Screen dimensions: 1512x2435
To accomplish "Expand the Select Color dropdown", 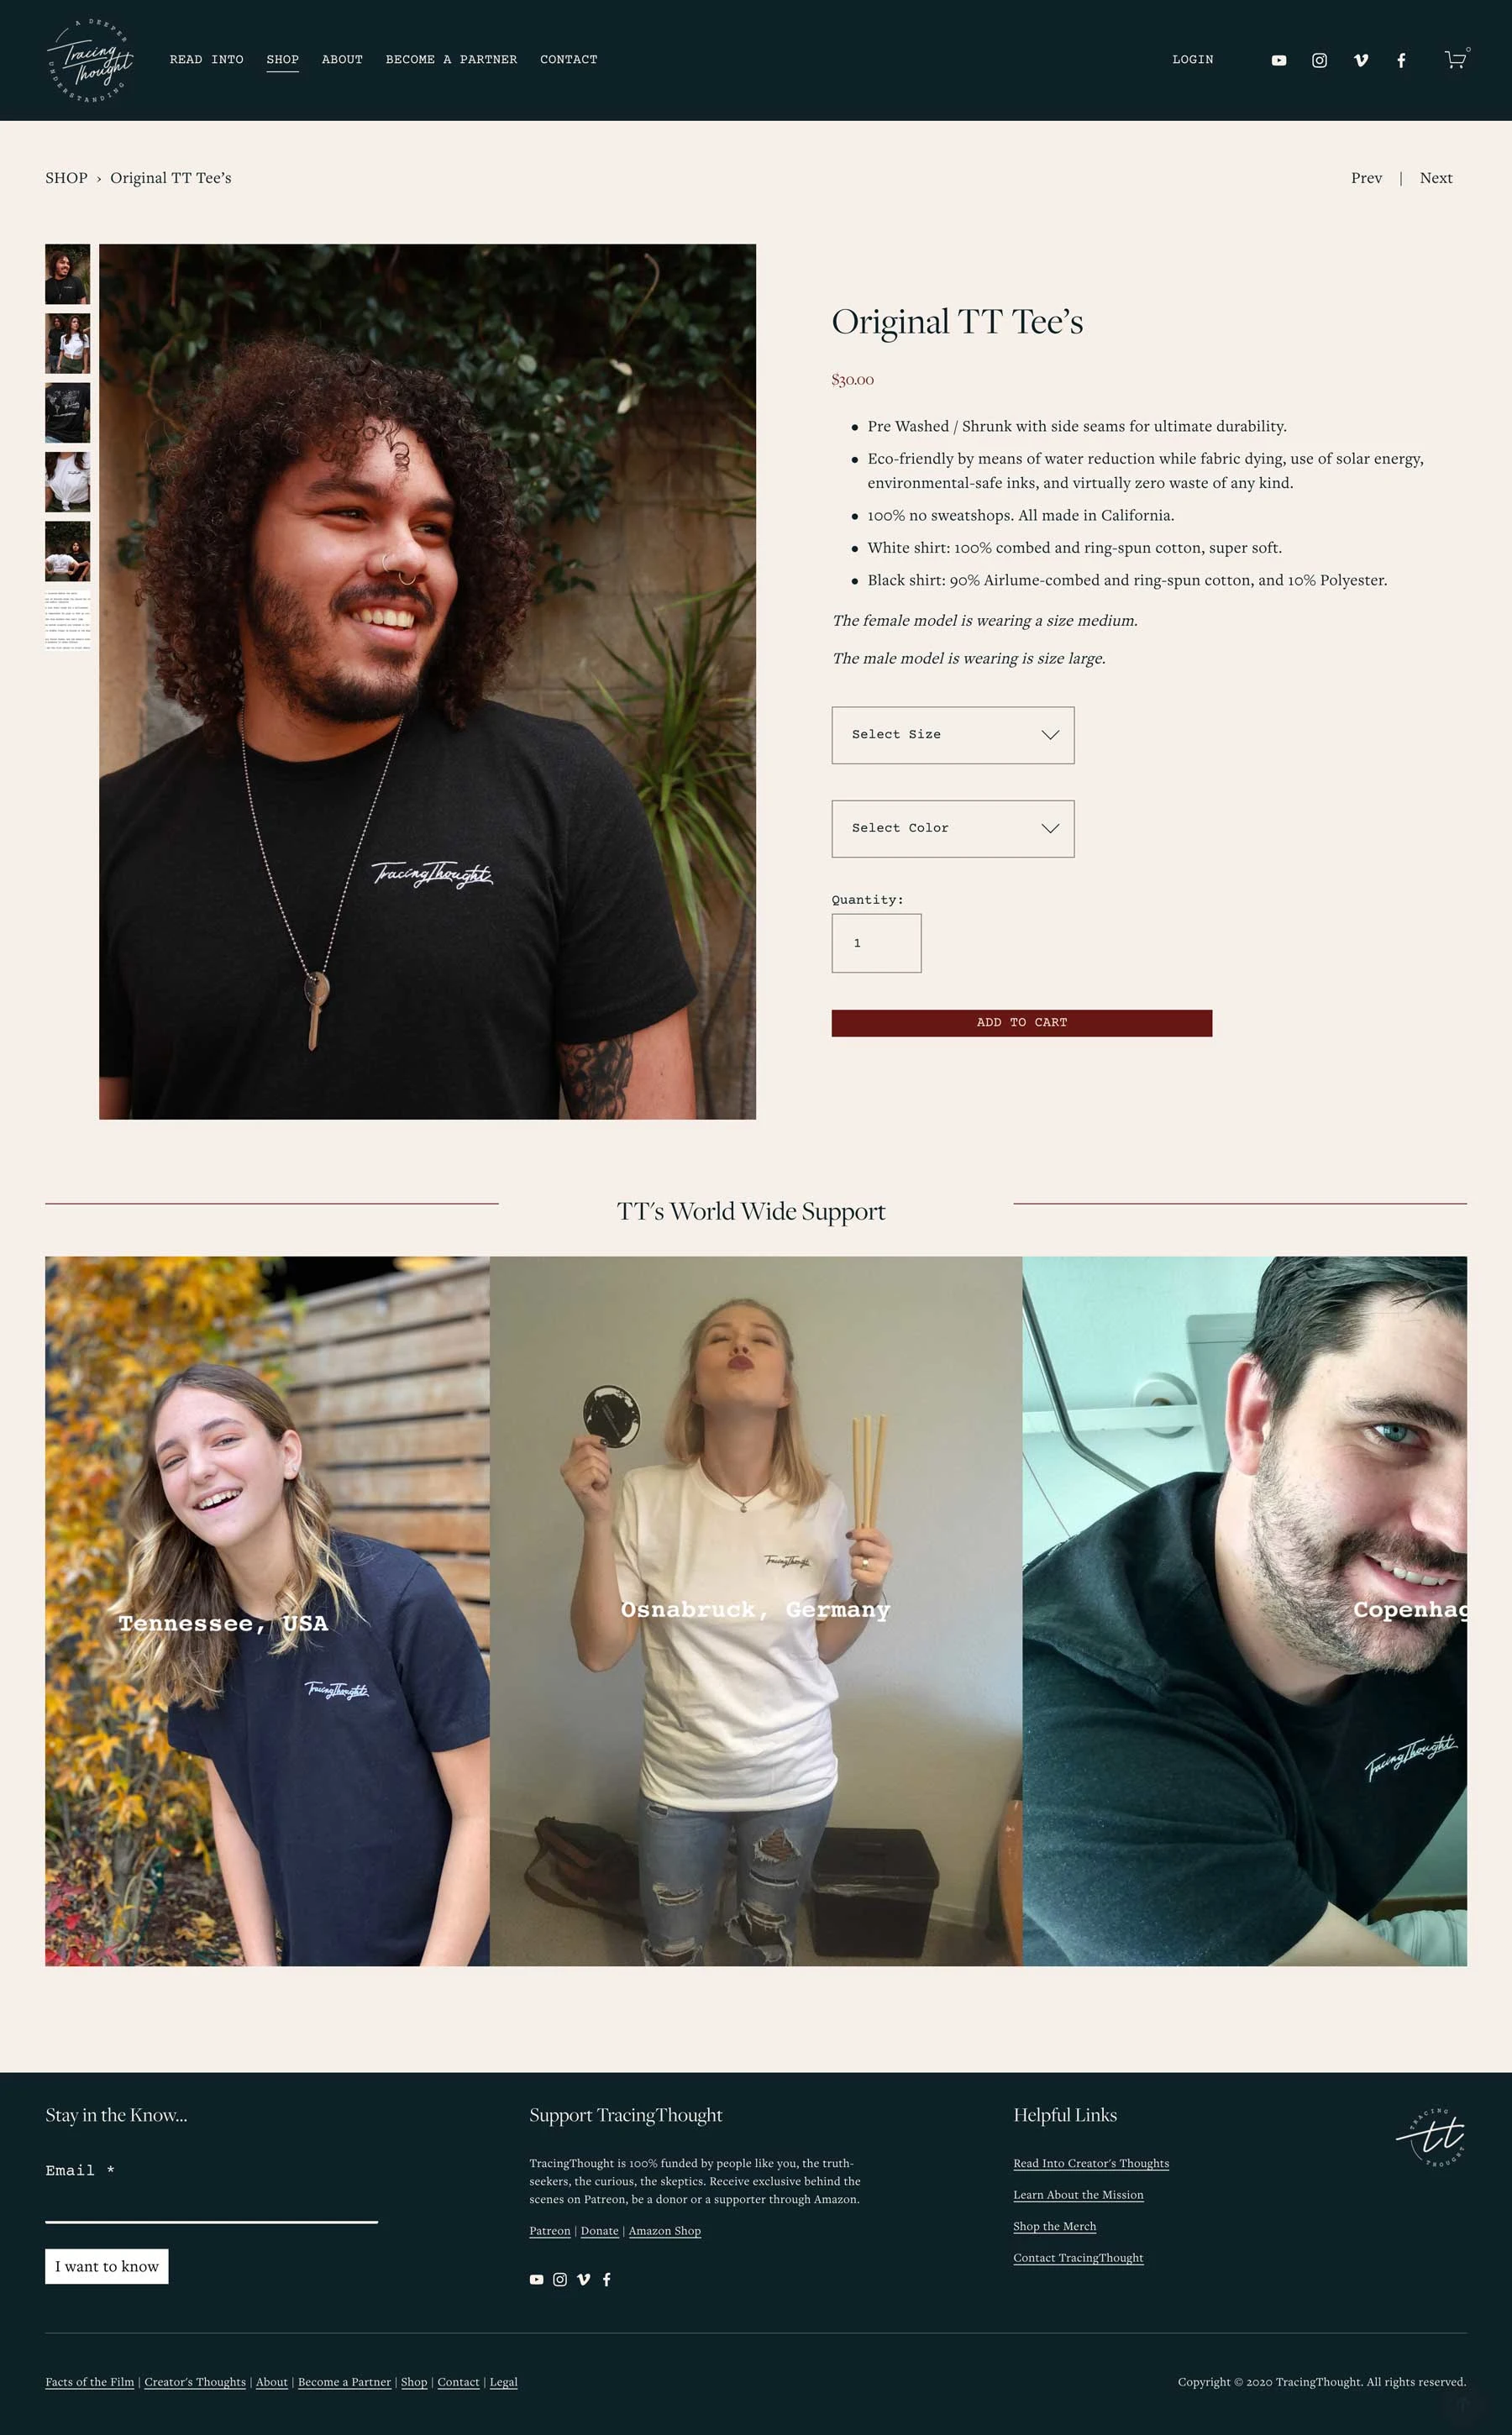I will [953, 828].
